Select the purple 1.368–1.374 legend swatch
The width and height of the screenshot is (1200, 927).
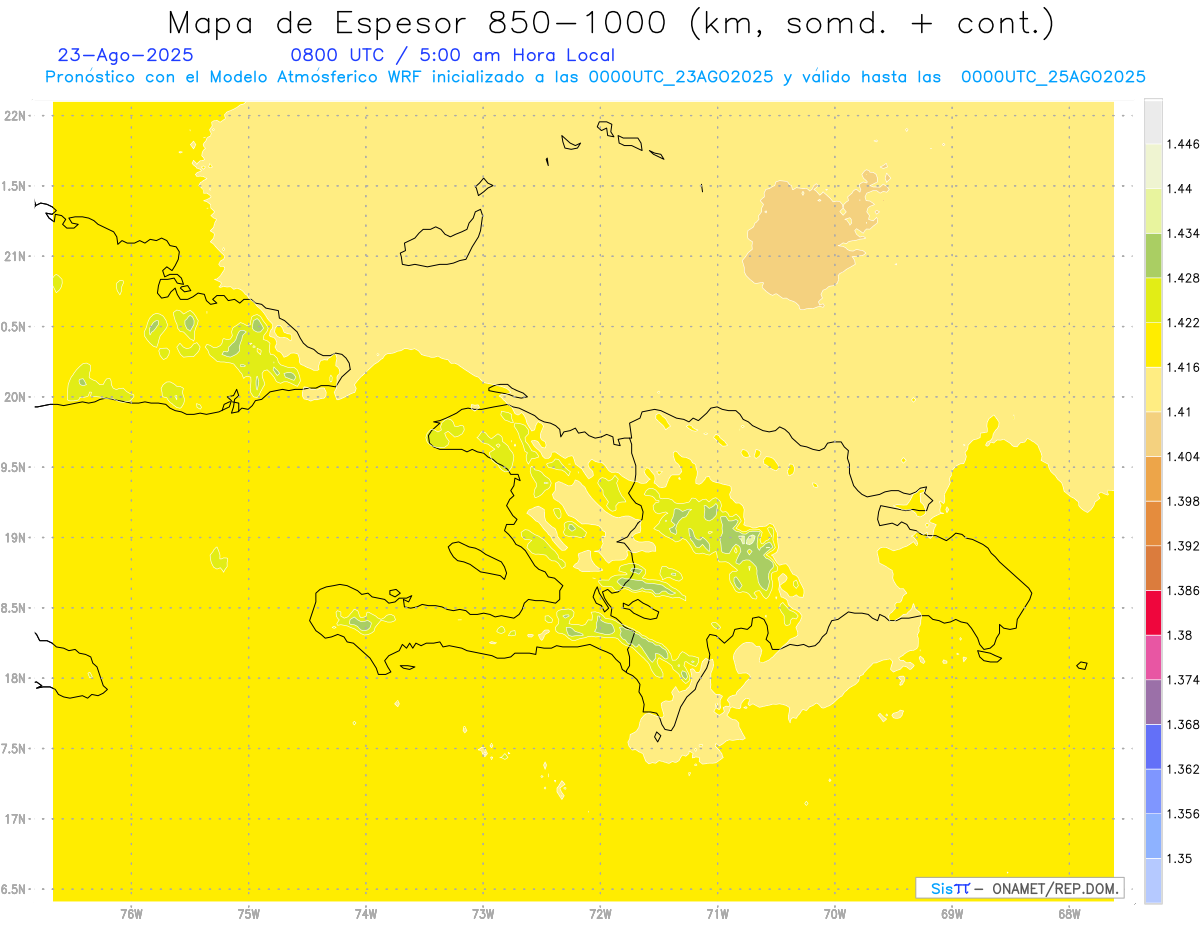tap(1153, 702)
